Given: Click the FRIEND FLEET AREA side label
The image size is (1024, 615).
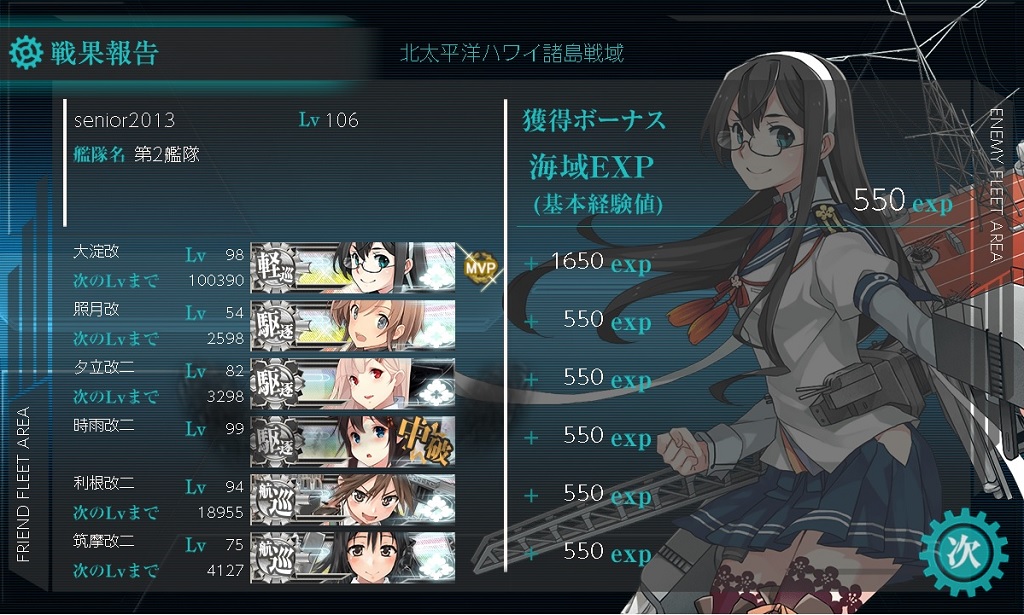Looking at the screenshot, I should [x=23, y=485].
